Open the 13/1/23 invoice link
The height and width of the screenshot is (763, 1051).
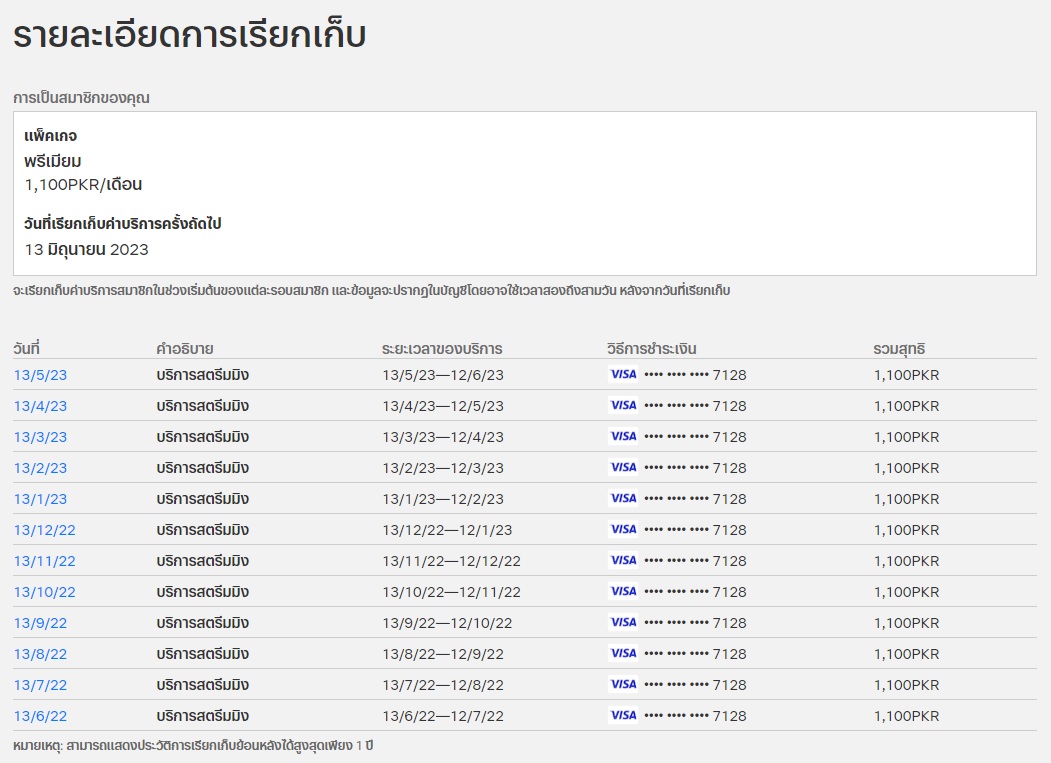coord(40,499)
